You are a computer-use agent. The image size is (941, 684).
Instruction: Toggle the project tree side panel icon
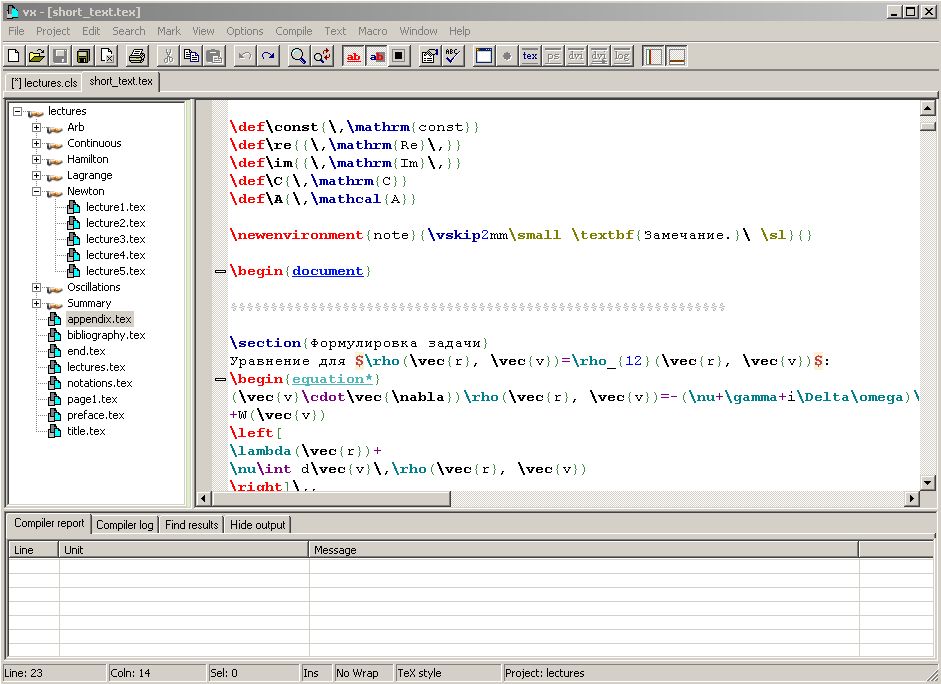653,56
